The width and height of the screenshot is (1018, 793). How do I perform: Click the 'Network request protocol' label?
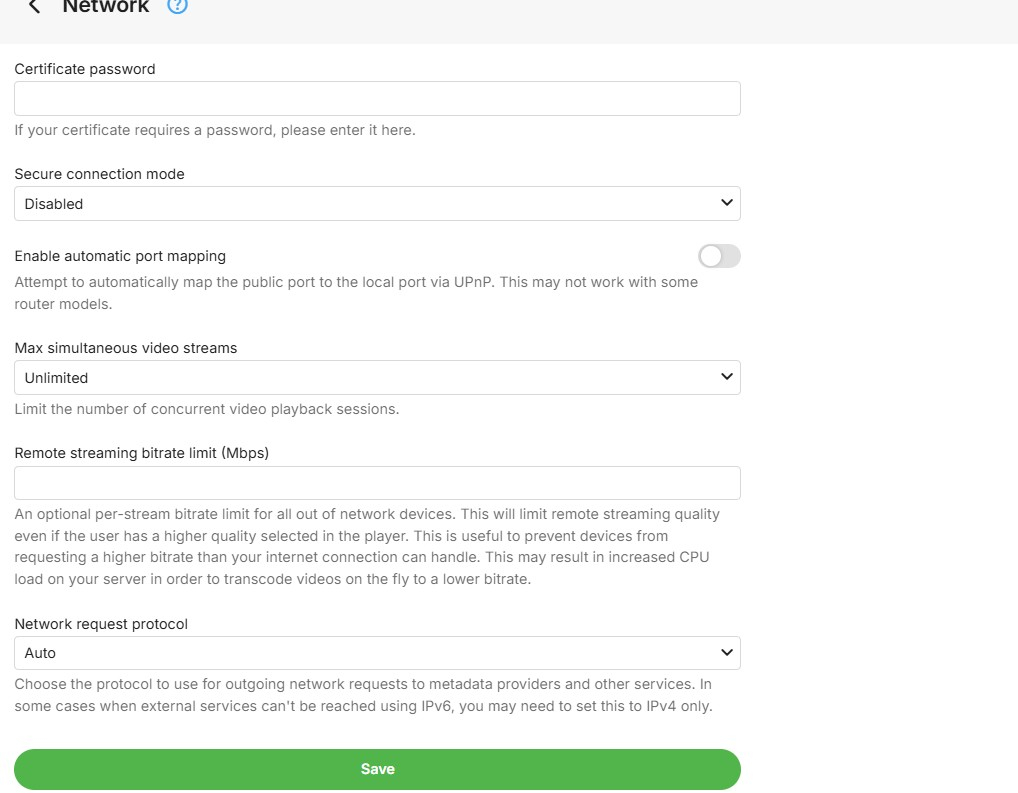pyautogui.click(x=101, y=624)
